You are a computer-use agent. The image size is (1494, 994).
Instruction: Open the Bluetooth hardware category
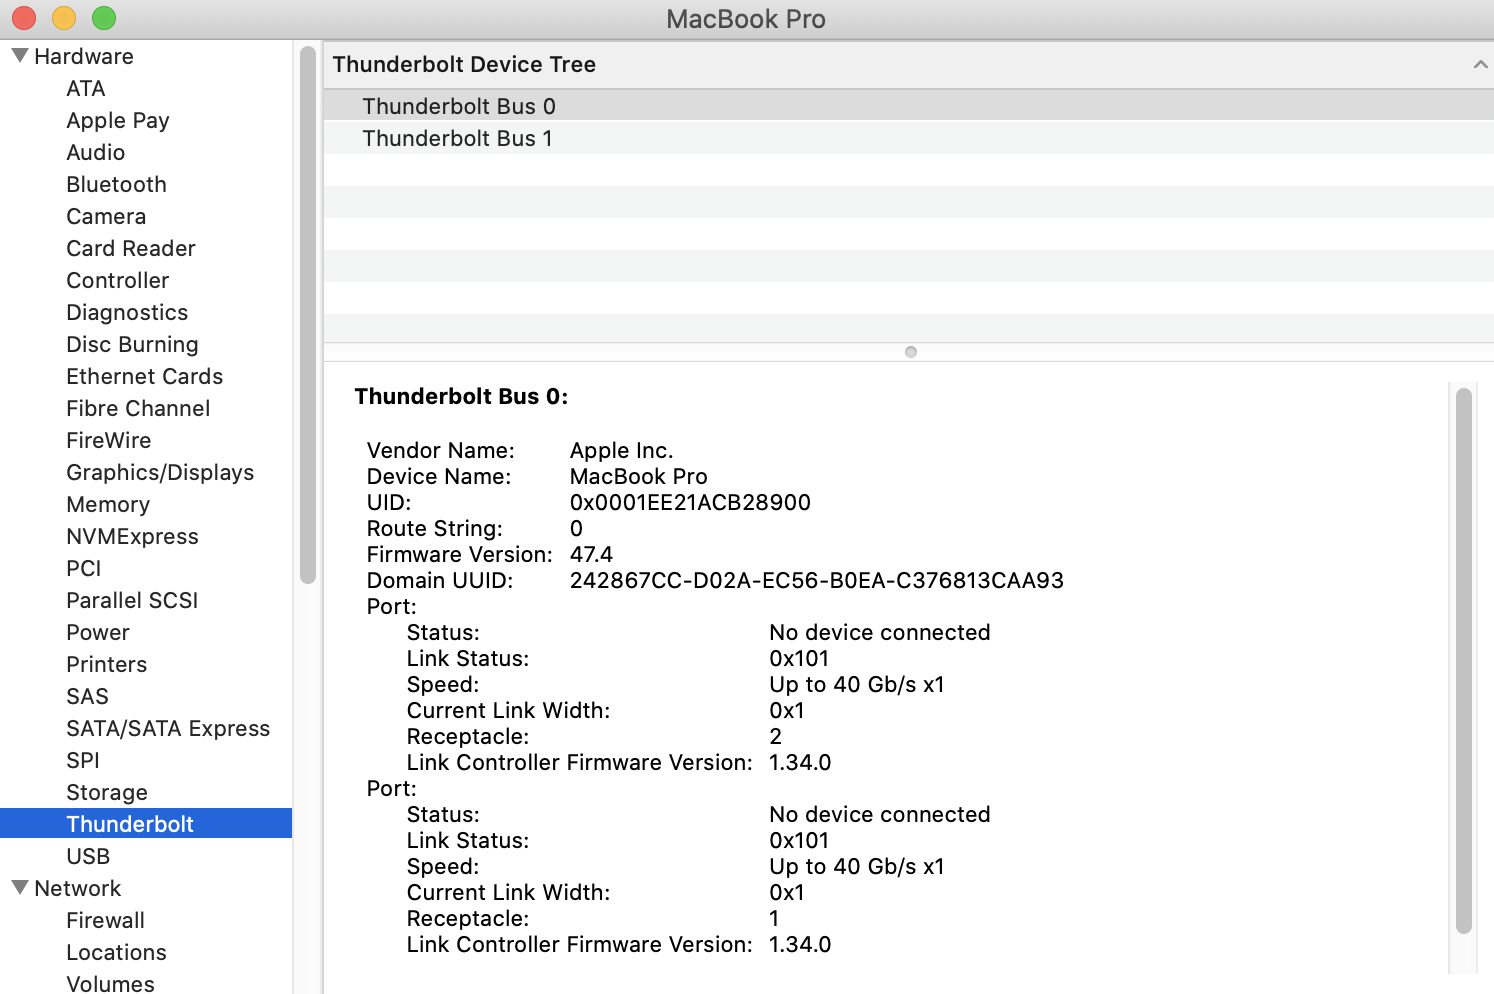(x=116, y=184)
